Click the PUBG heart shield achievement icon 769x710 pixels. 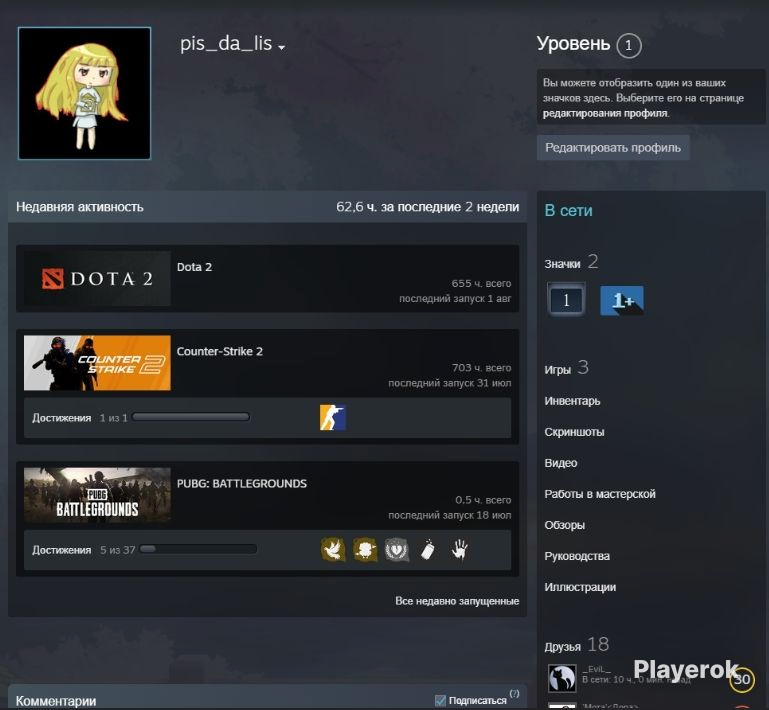pos(397,550)
